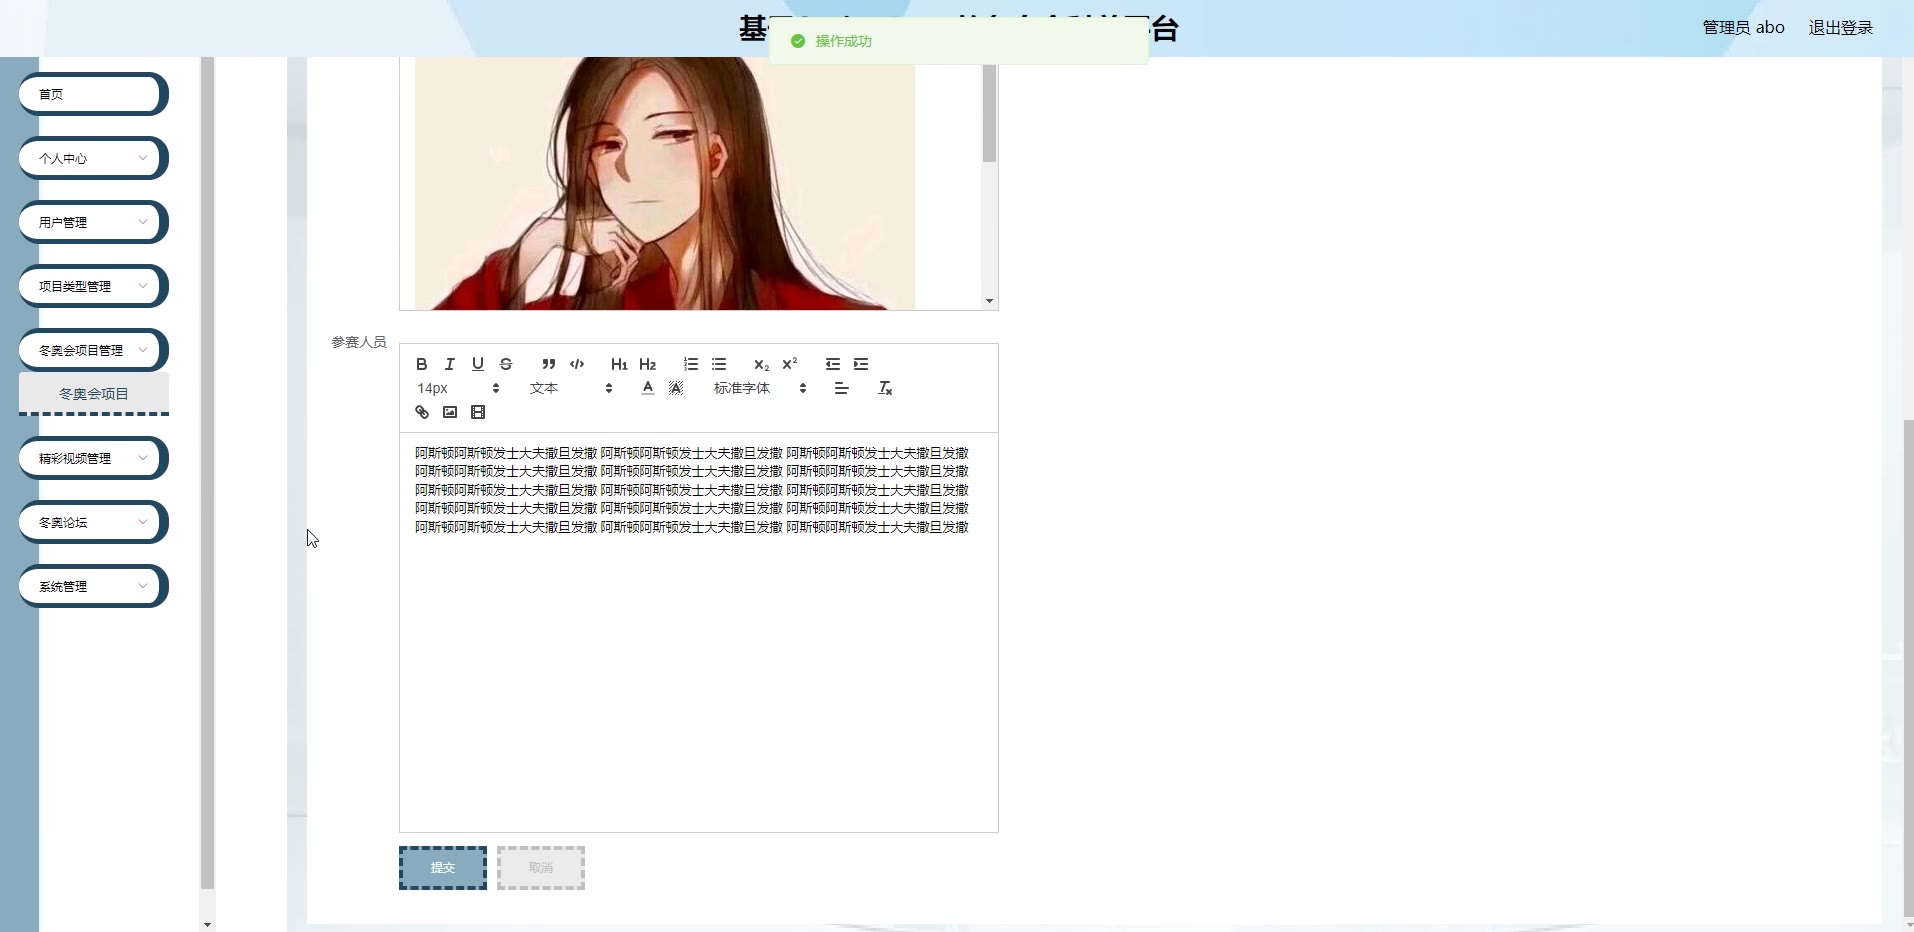Image resolution: width=1914 pixels, height=932 pixels.
Task: Expand the 冬奥论坛 menu
Action: (93, 522)
